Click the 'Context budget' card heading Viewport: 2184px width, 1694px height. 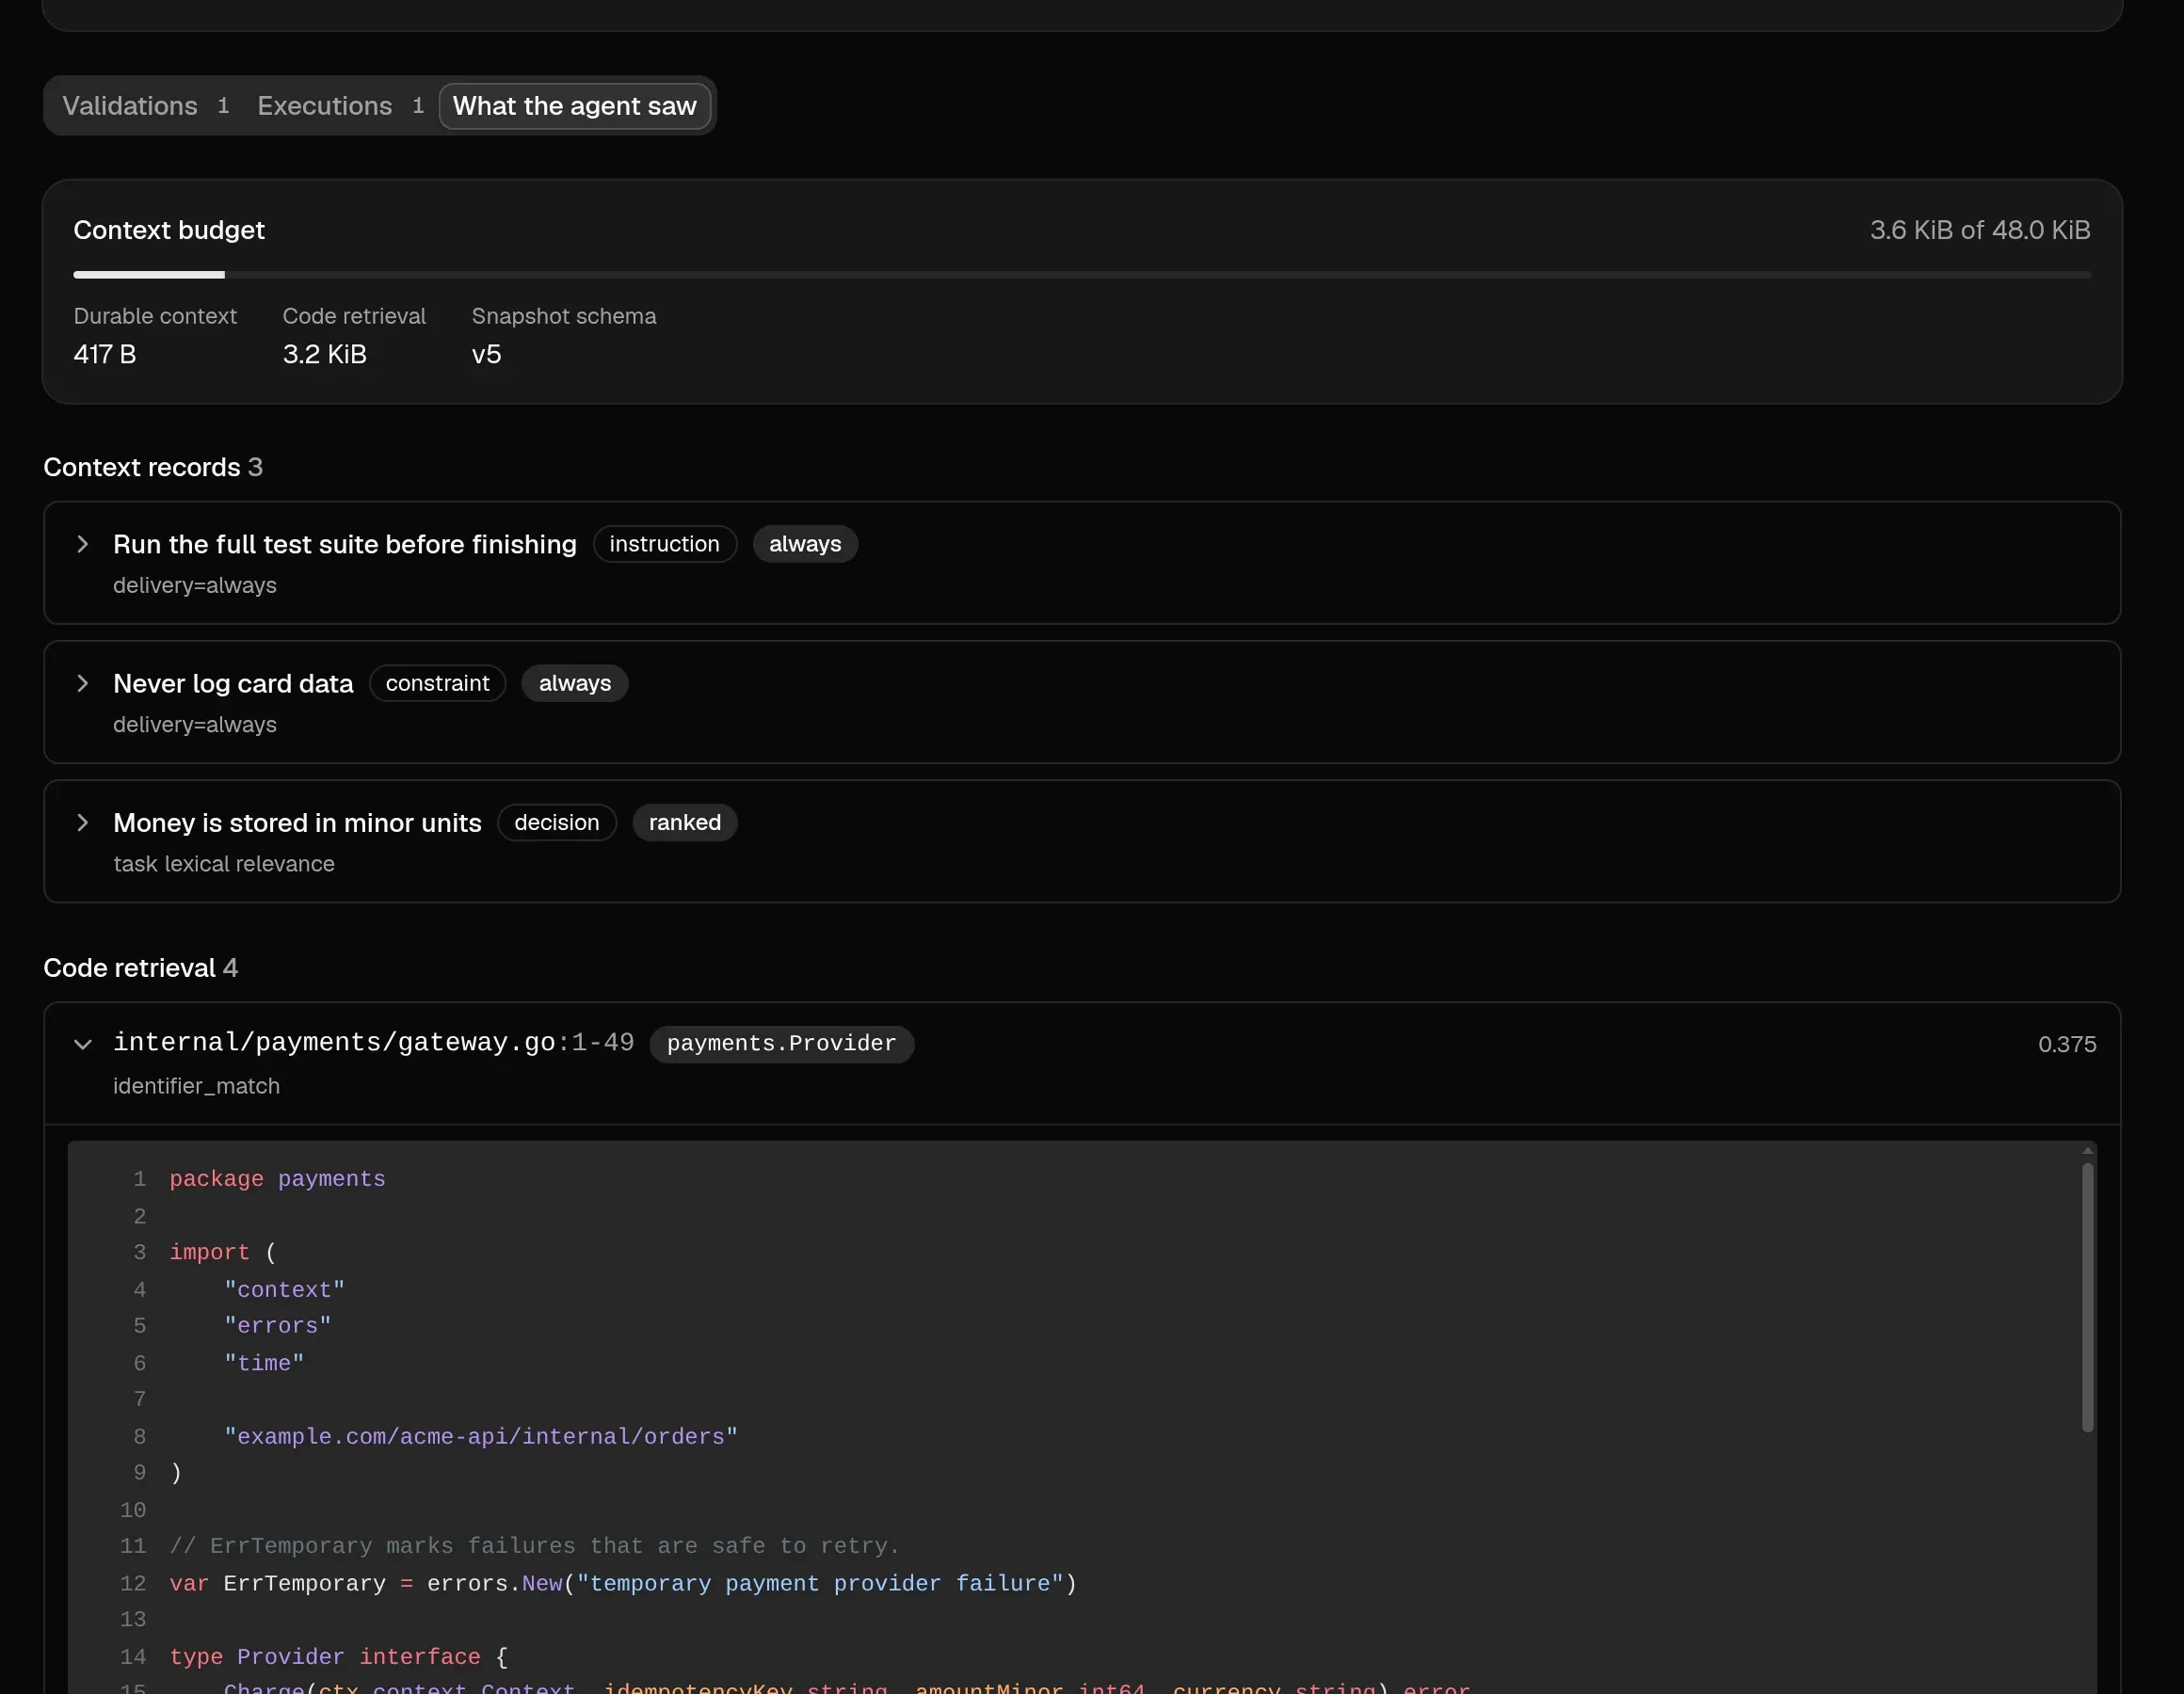click(x=169, y=230)
